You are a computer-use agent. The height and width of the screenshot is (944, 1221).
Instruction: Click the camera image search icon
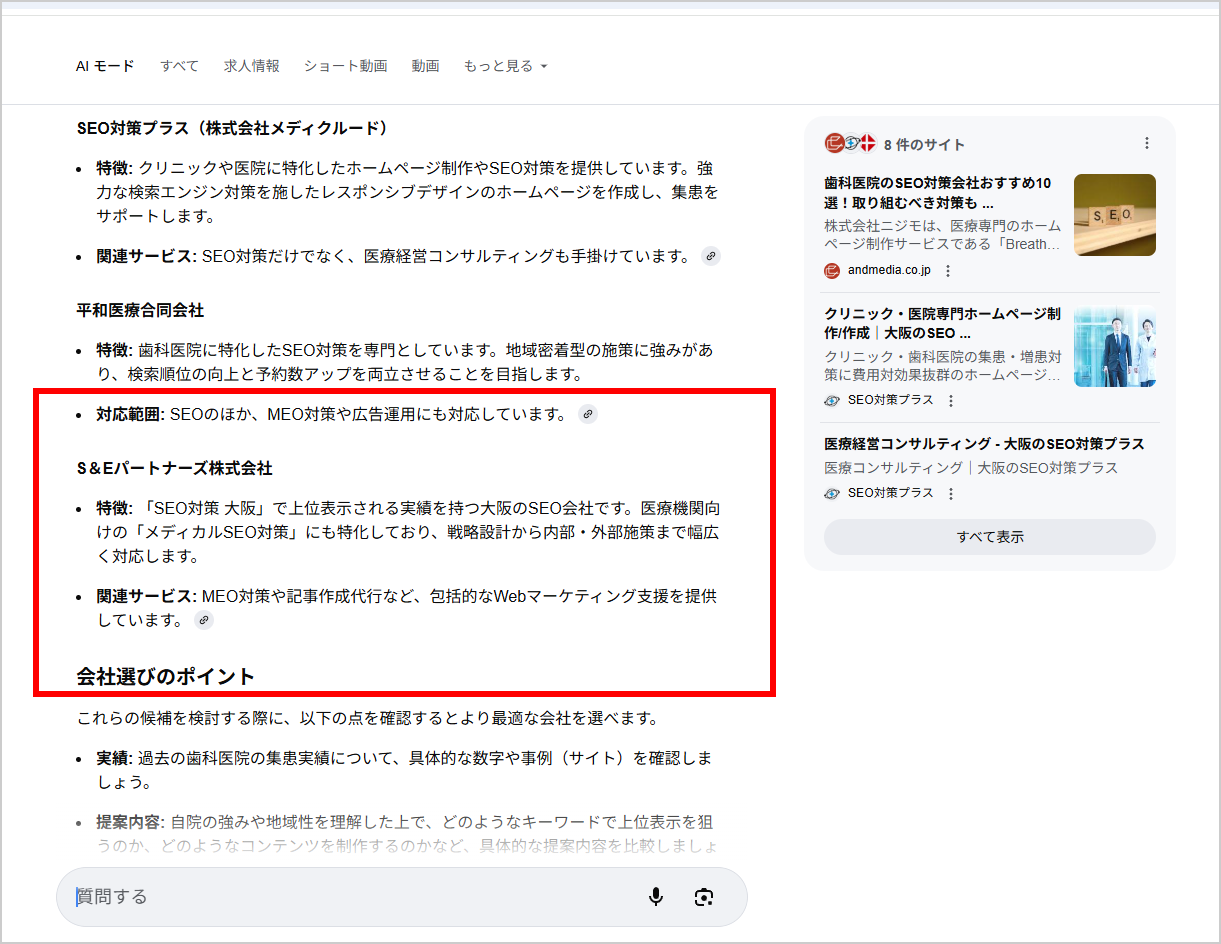[704, 897]
